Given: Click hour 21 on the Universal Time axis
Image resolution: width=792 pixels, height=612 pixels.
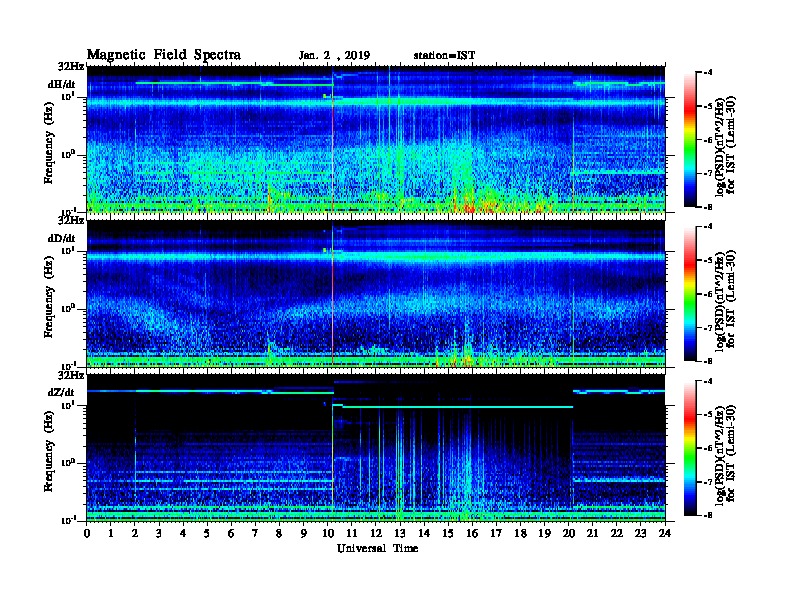Looking at the screenshot, I should [592, 533].
